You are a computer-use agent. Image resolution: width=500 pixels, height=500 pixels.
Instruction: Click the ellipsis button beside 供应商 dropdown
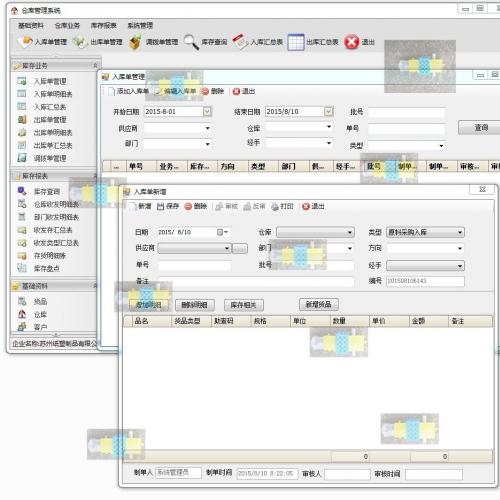pyautogui.click(x=240, y=249)
